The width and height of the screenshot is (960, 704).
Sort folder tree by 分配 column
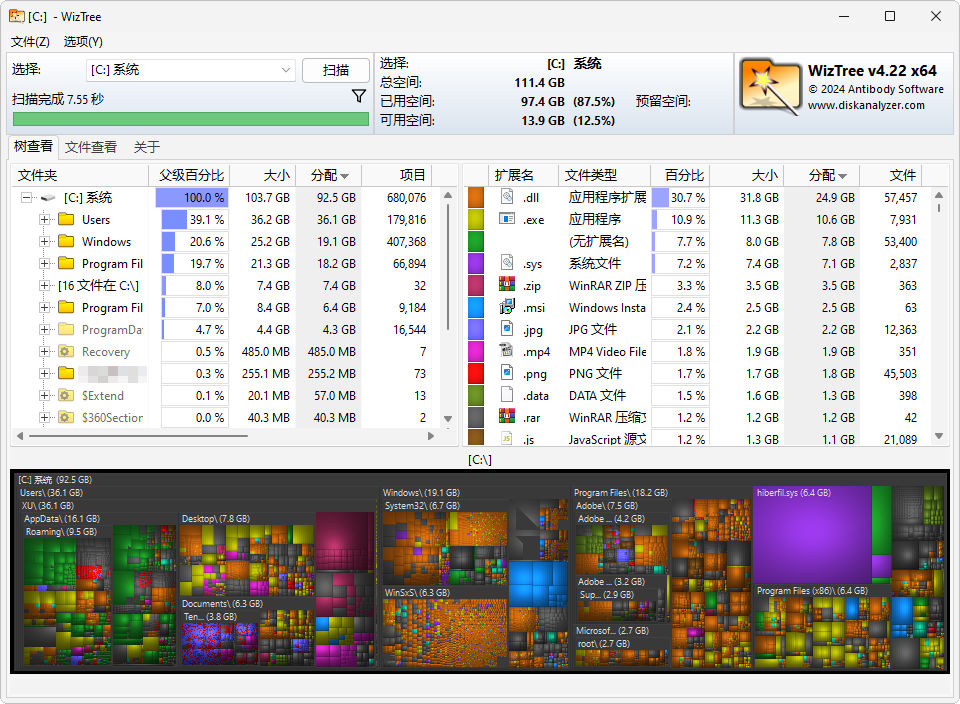pos(329,175)
